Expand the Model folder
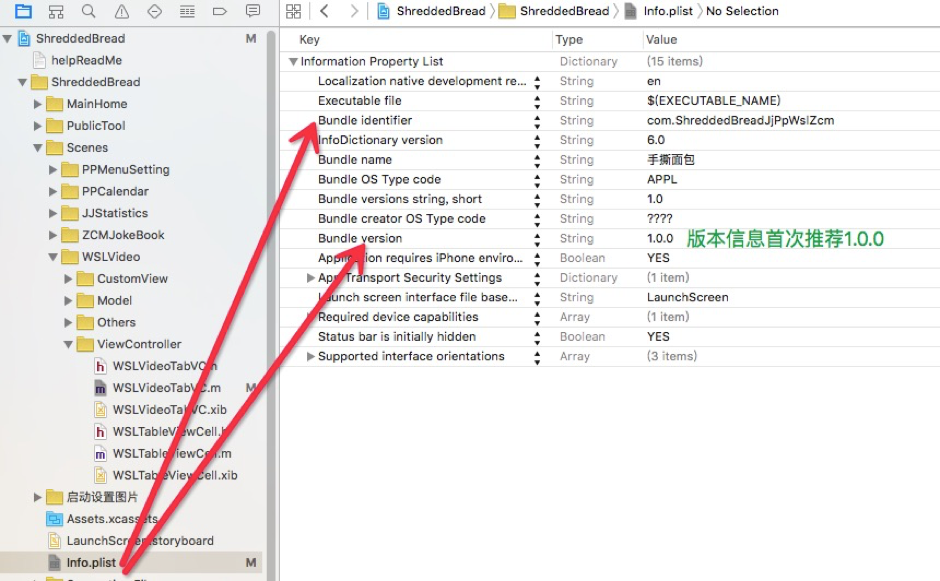The image size is (940, 581). (68, 300)
